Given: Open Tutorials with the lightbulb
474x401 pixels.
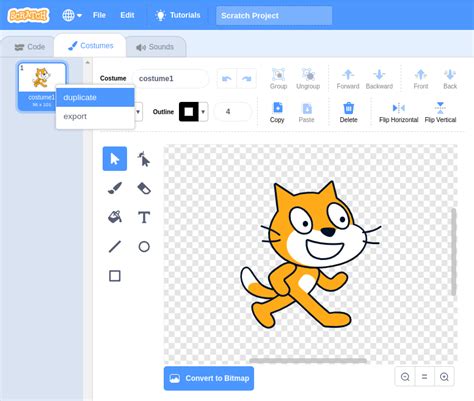Looking at the screenshot, I should point(178,15).
